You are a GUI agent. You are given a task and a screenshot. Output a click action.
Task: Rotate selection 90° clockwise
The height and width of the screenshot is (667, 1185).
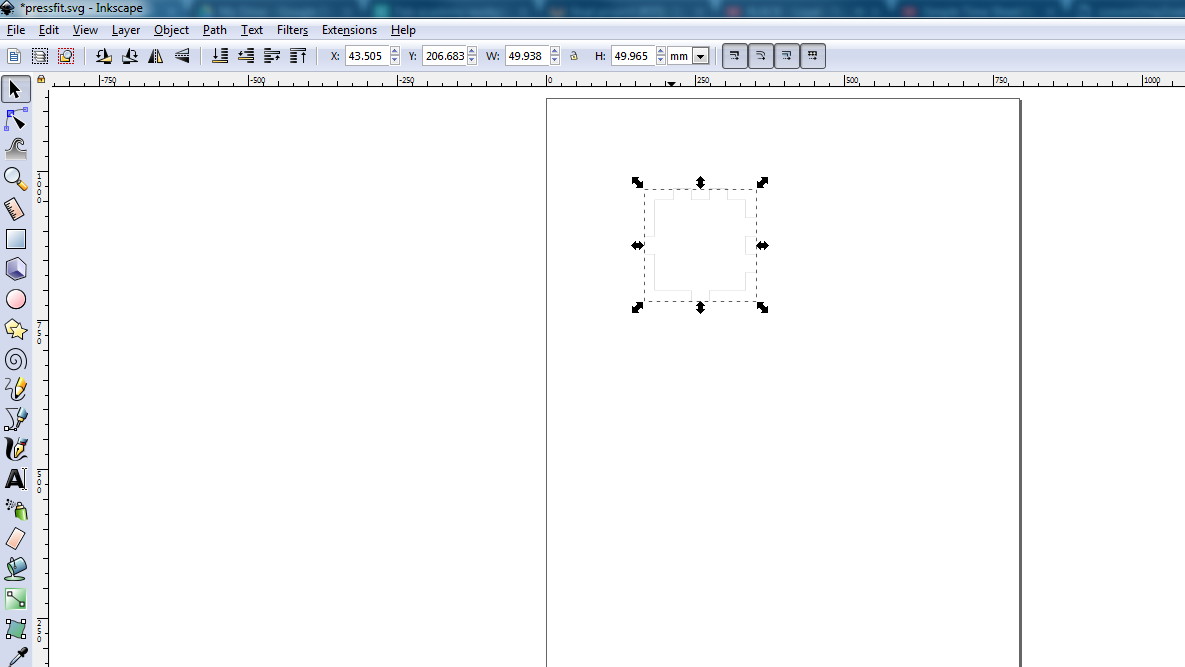130,56
